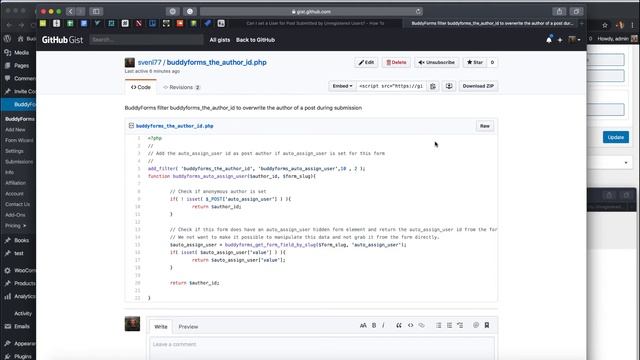Toggle the Safari sidebar button

(96, 11)
